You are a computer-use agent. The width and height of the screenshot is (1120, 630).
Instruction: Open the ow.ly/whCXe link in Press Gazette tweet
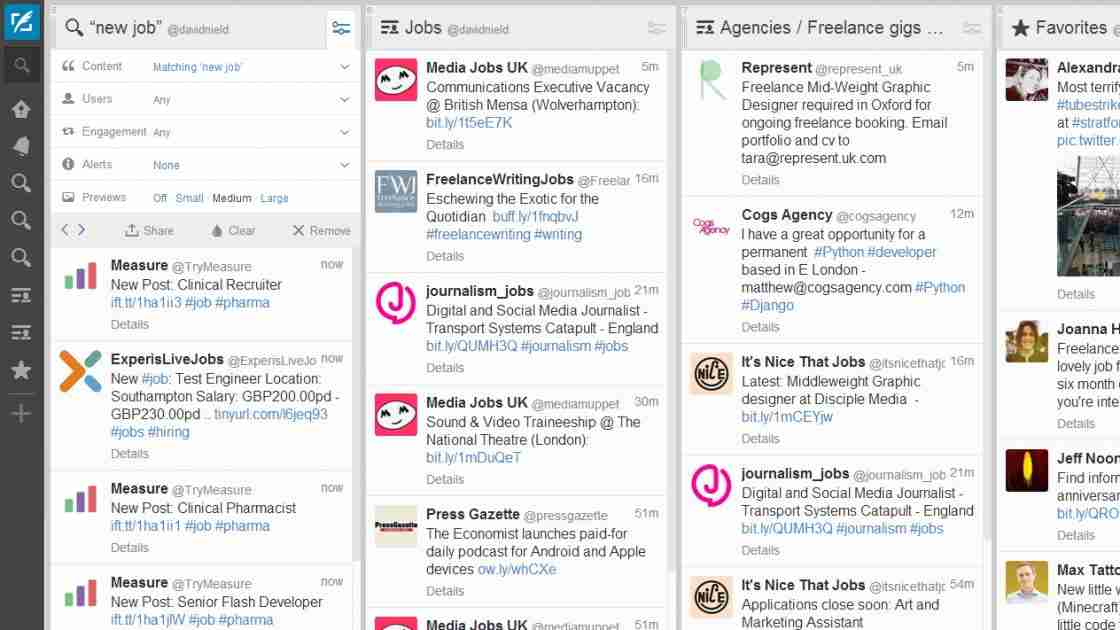(x=516, y=569)
